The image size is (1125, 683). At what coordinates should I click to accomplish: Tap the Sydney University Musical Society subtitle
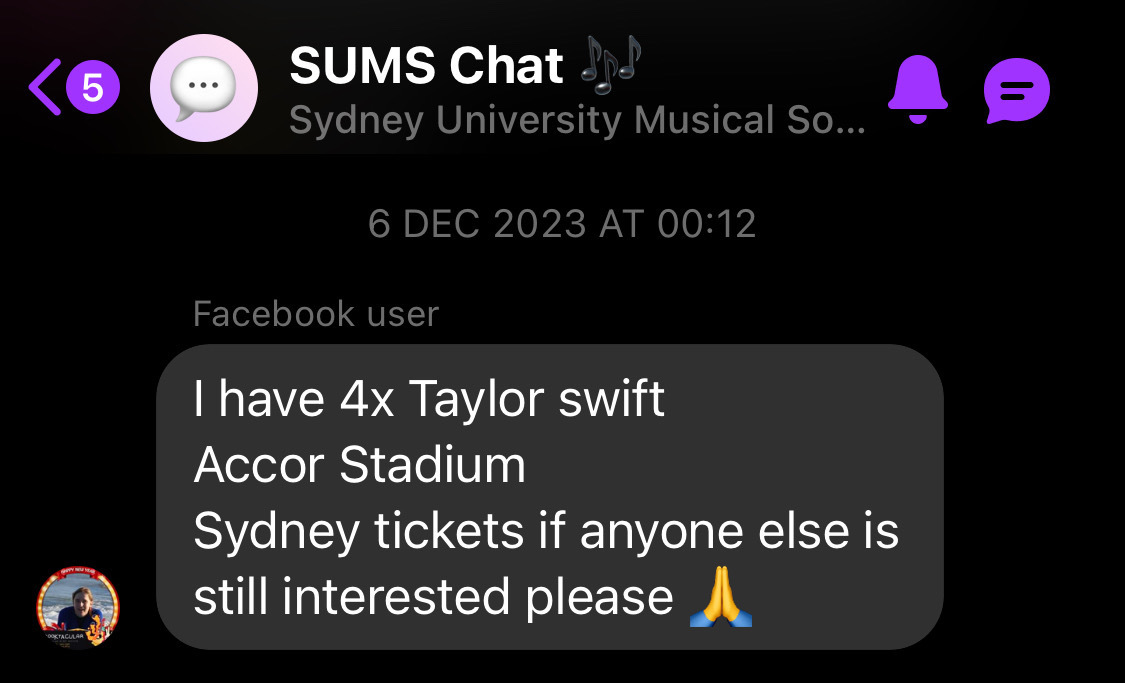coord(577,121)
